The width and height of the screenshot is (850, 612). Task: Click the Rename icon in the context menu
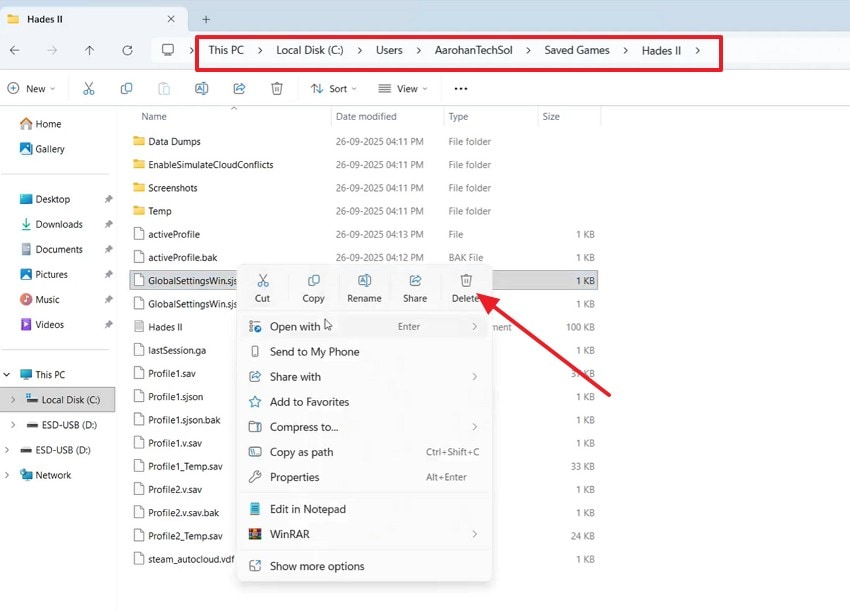coord(364,283)
